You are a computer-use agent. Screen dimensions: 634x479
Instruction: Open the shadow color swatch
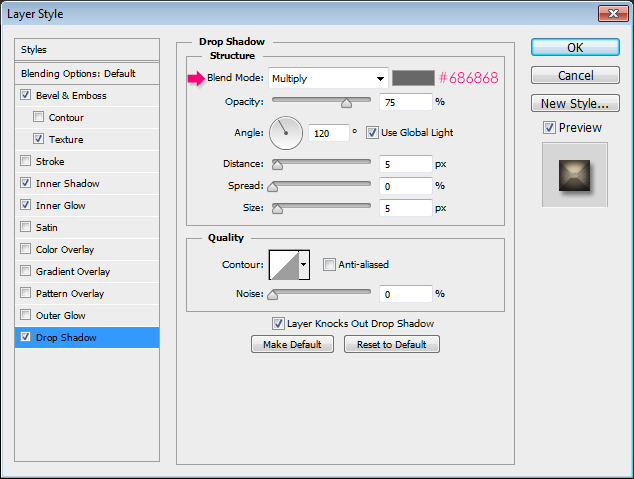tap(413, 78)
